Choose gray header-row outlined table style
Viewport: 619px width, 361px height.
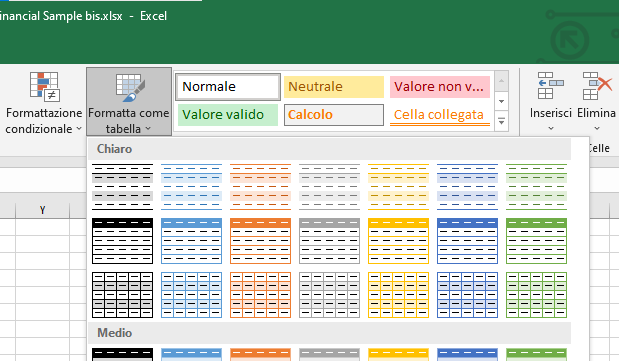click(x=329, y=241)
